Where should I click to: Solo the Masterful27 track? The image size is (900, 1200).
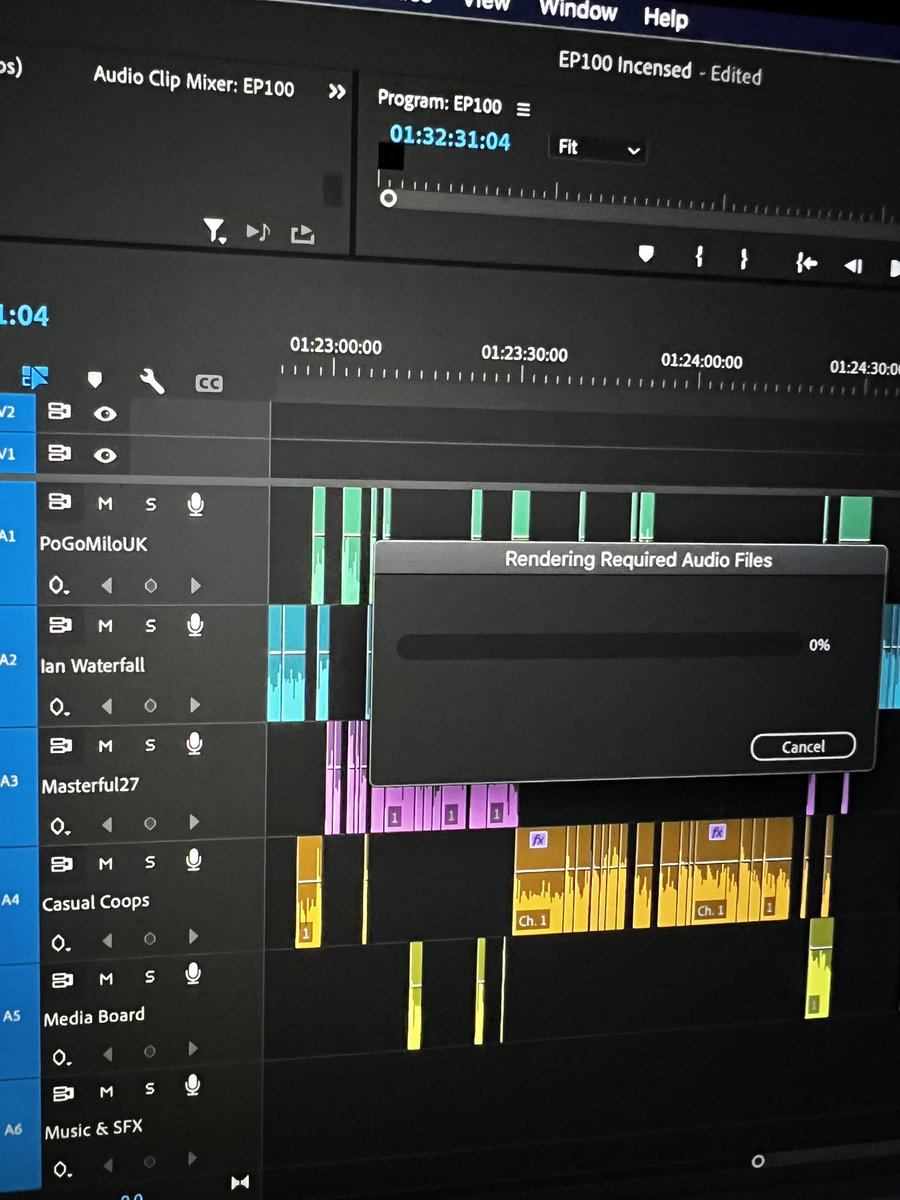[150, 745]
